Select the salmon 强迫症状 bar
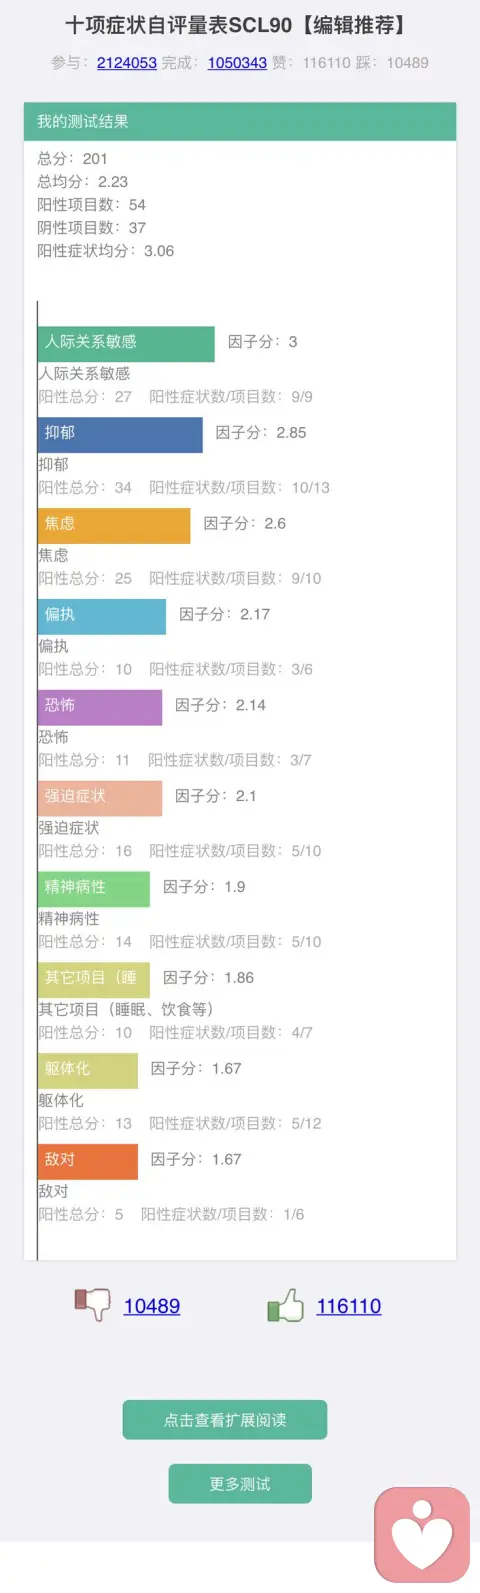The width and height of the screenshot is (480, 1593). point(100,798)
